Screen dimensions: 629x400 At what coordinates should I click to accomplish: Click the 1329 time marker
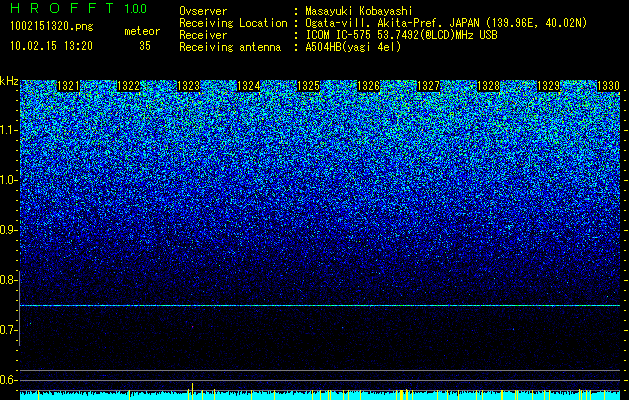click(549, 86)
